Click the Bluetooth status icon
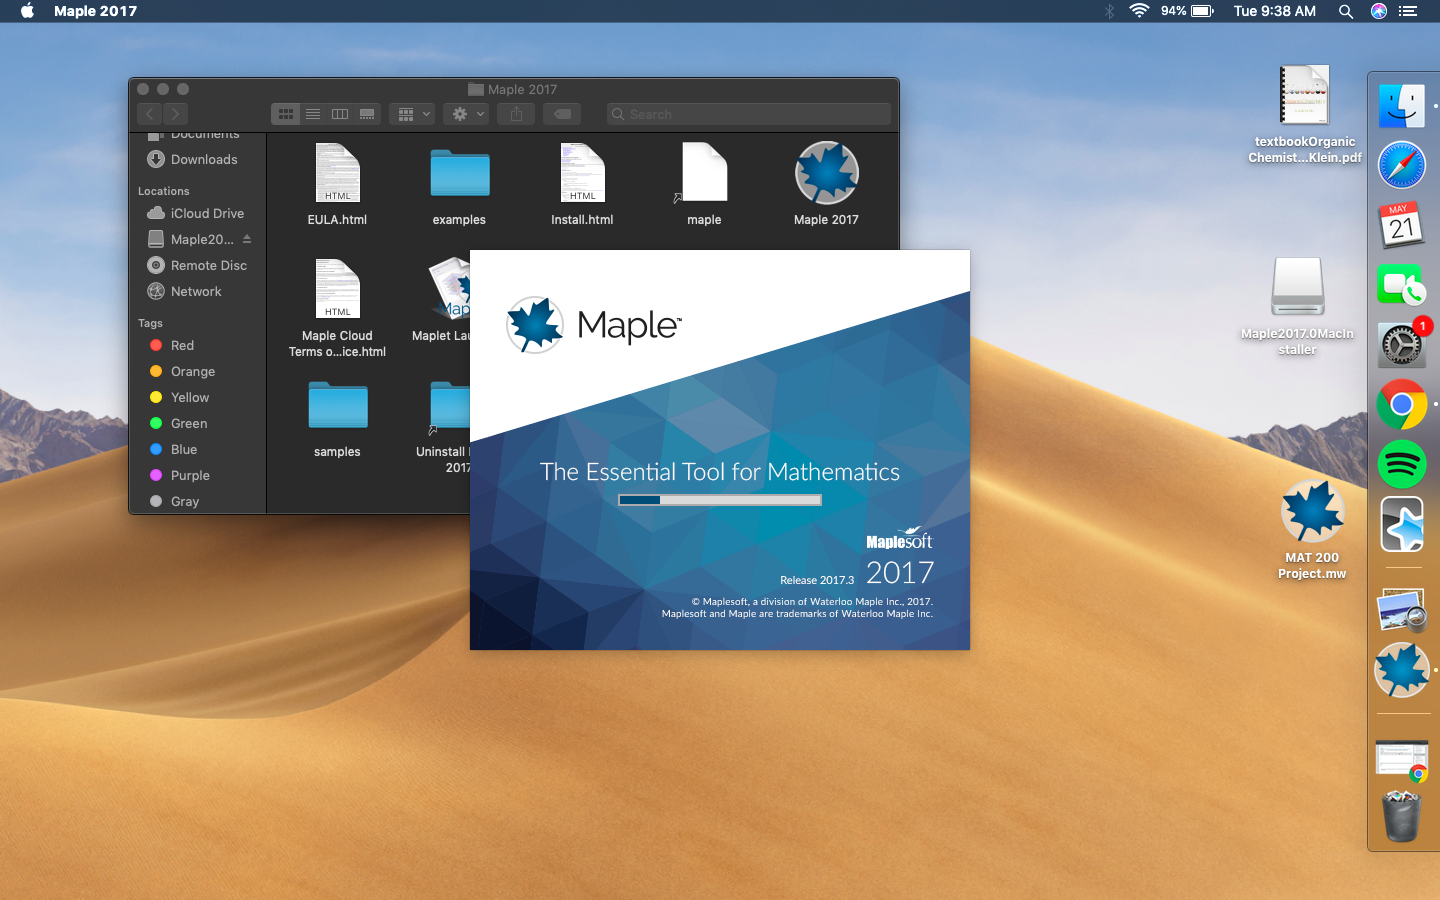The image size is (1440, 900). (x=1109, y=11)
